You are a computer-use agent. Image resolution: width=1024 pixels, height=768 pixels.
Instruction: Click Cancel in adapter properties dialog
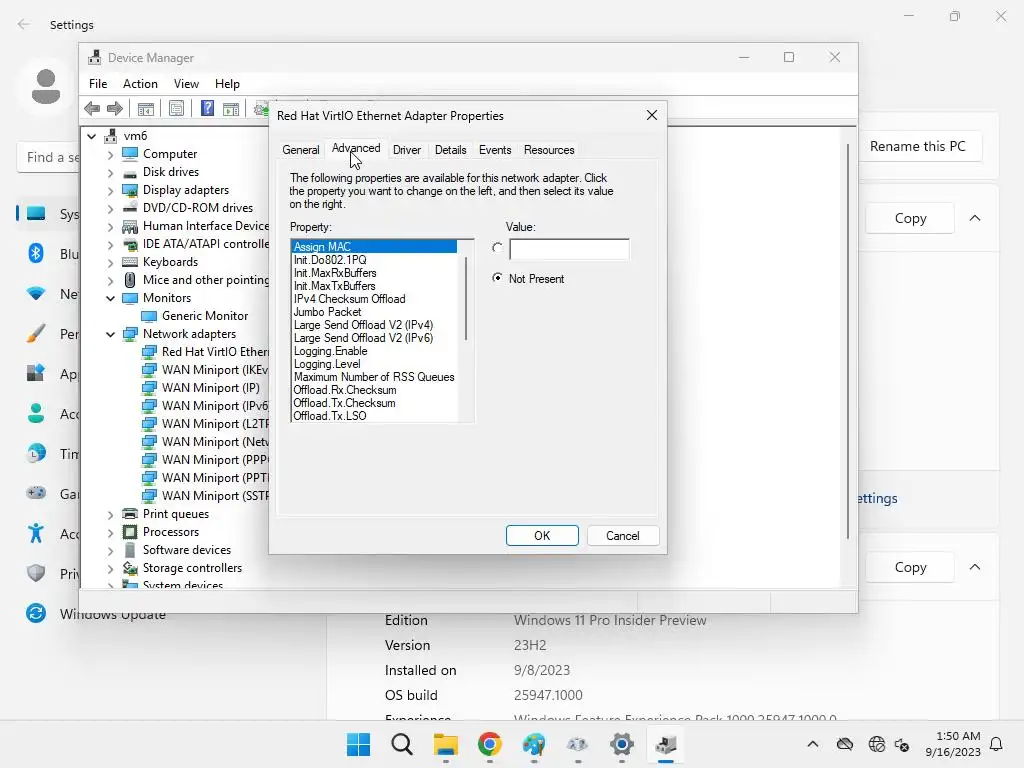pyautogui.click(x=623, y=536)
